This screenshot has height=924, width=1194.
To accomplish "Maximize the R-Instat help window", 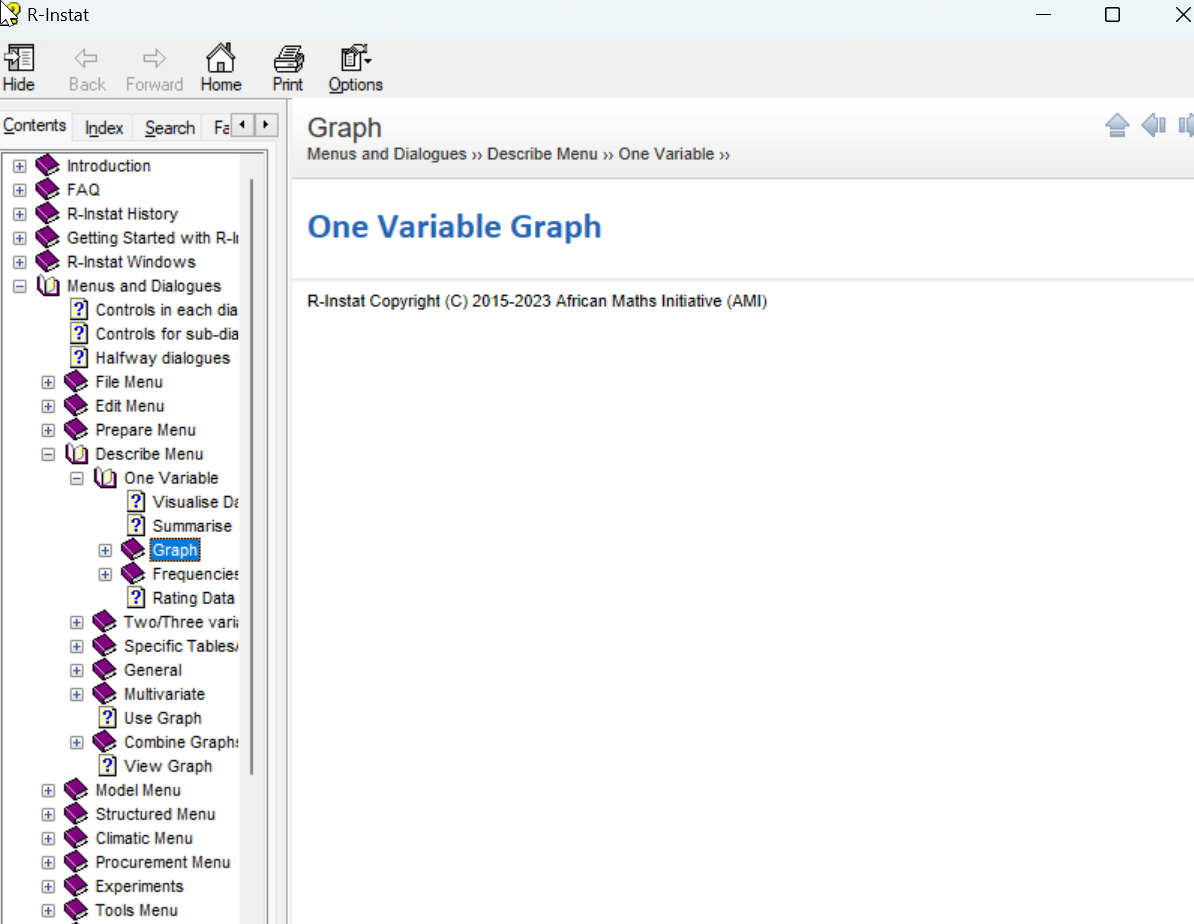I will [x=1113, y=15].
